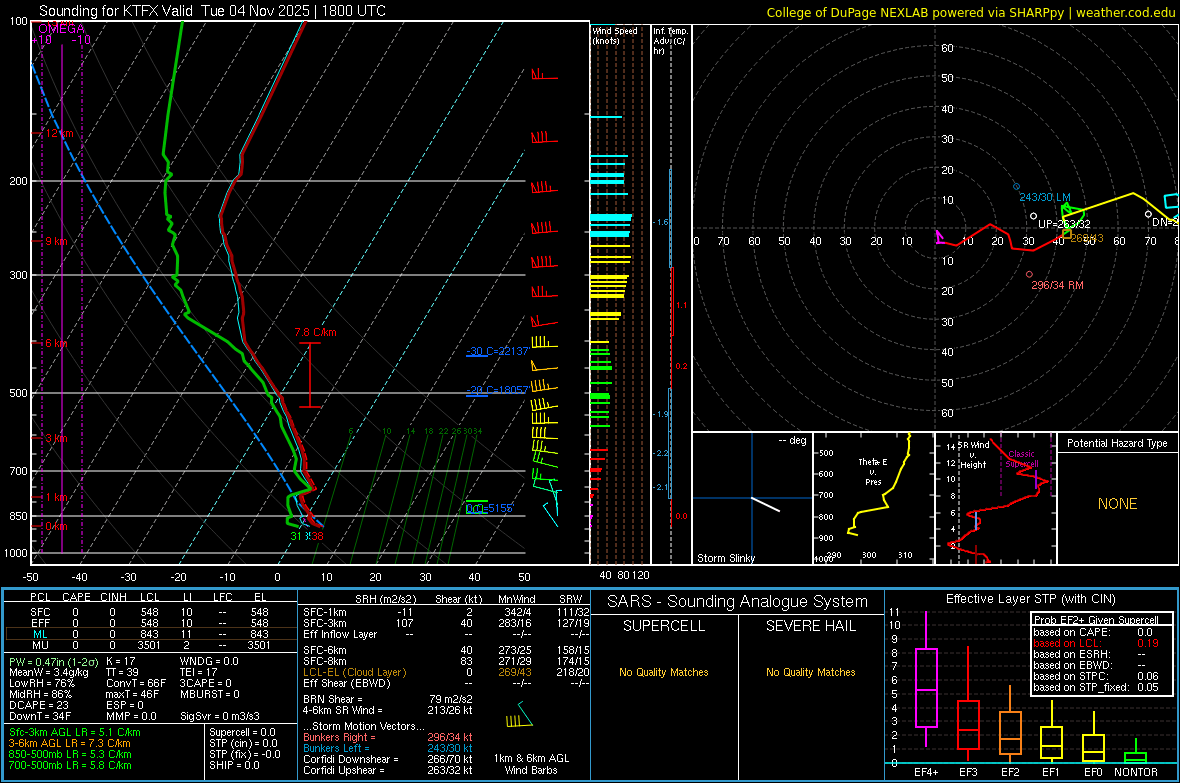Image resolution: width=1180 pixels, height=783 pixels.
Task: Click the 'PW = 0.47in' value
Action: [x=53, y=662]
